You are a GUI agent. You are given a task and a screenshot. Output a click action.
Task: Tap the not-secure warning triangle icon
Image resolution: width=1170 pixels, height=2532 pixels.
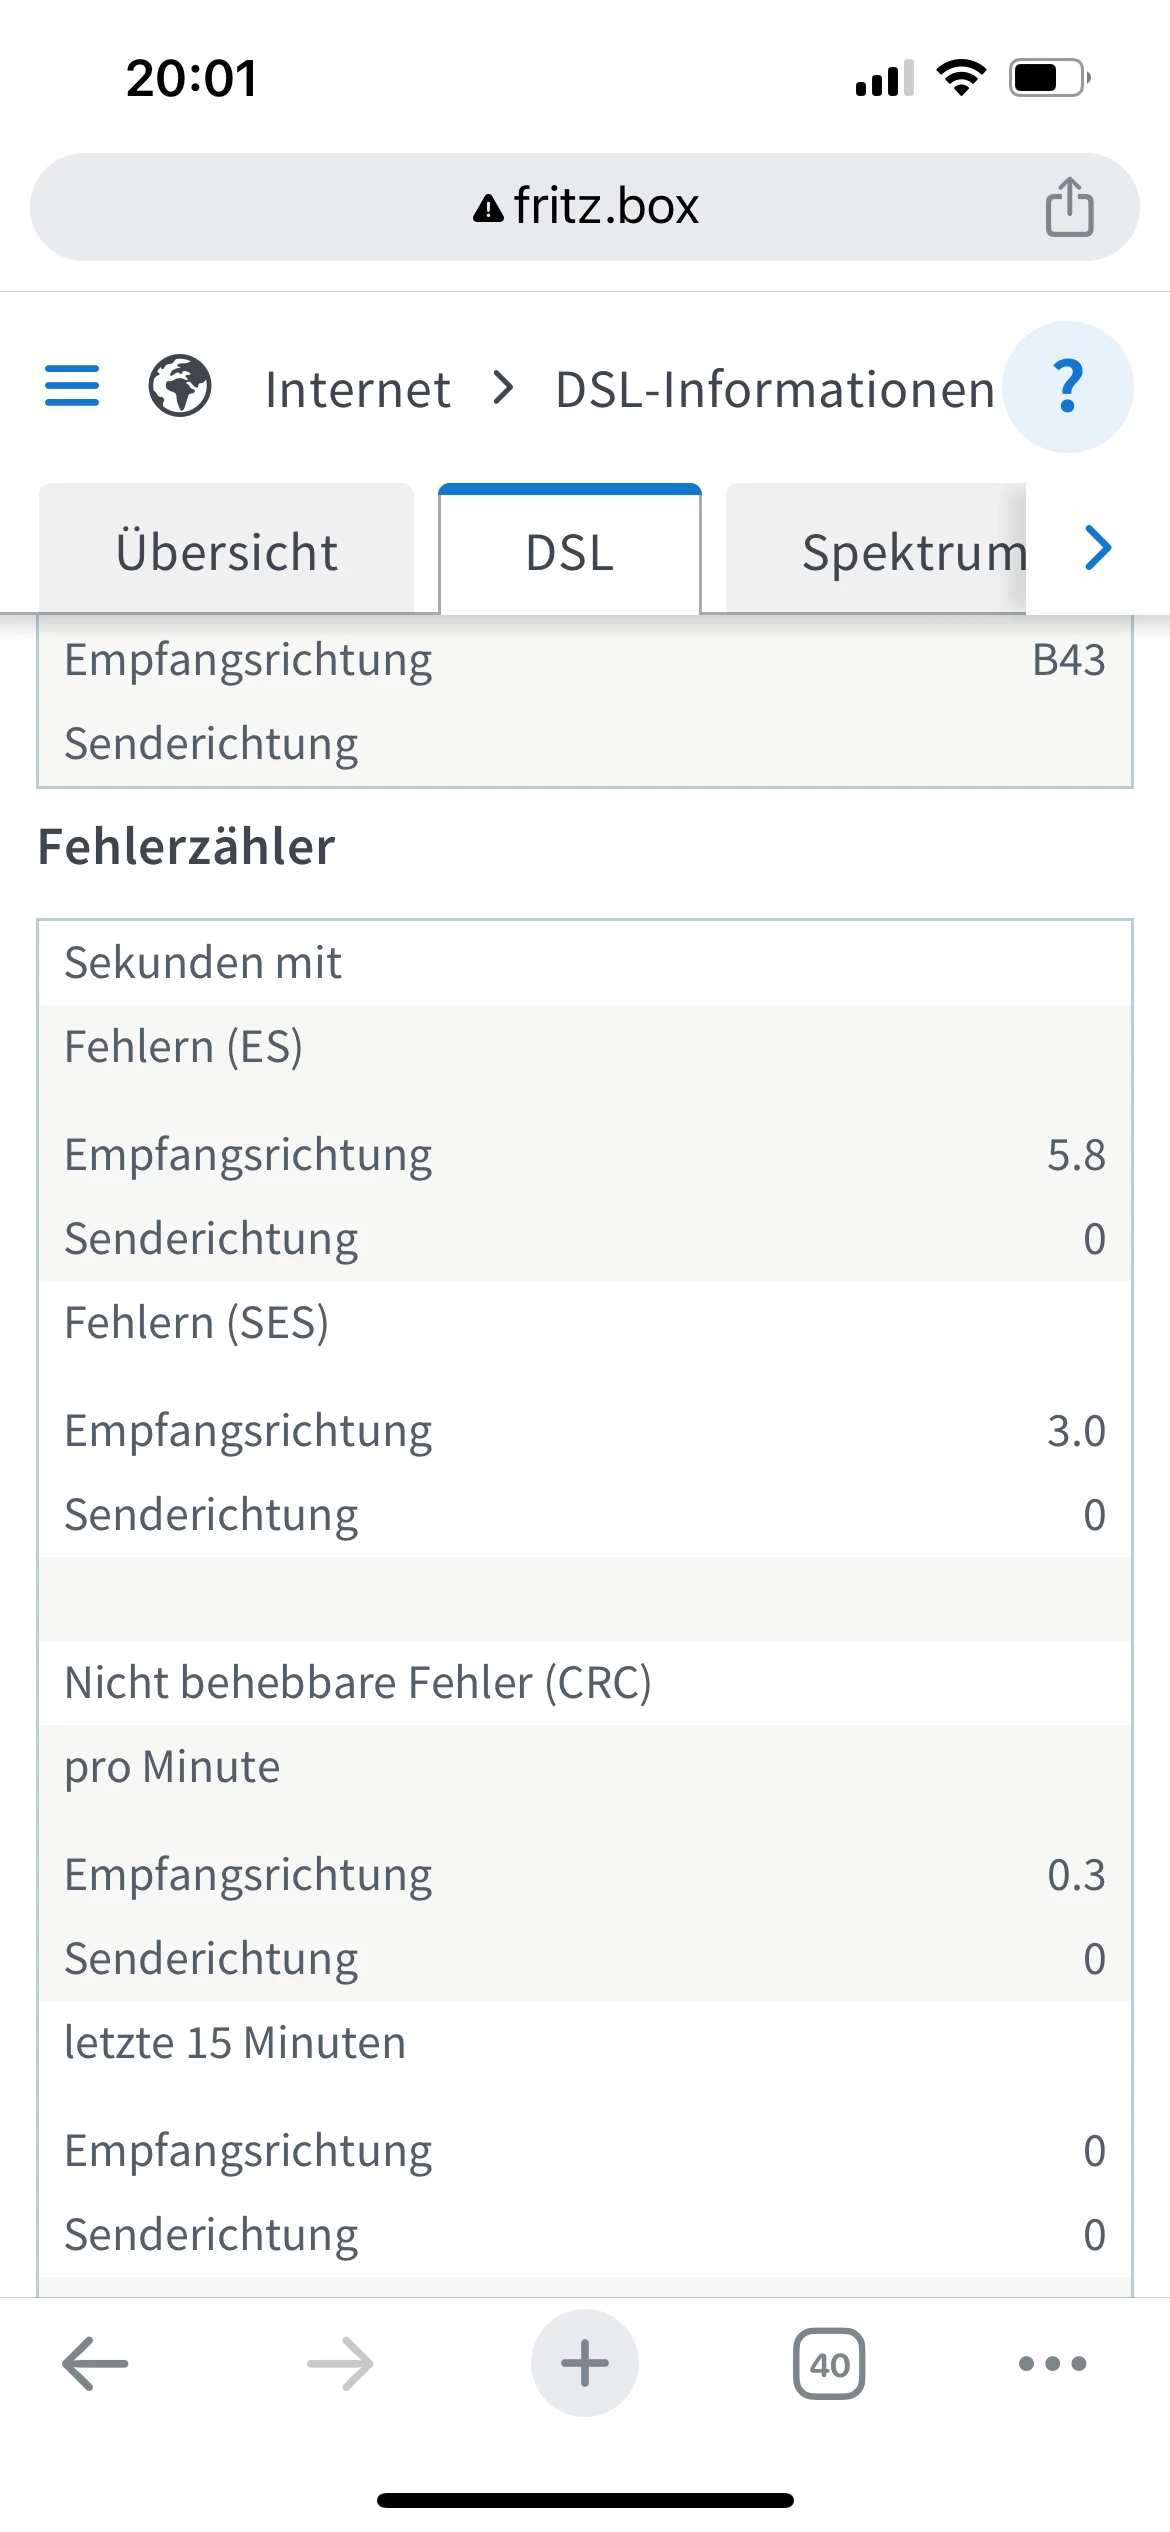coord(488,208)
